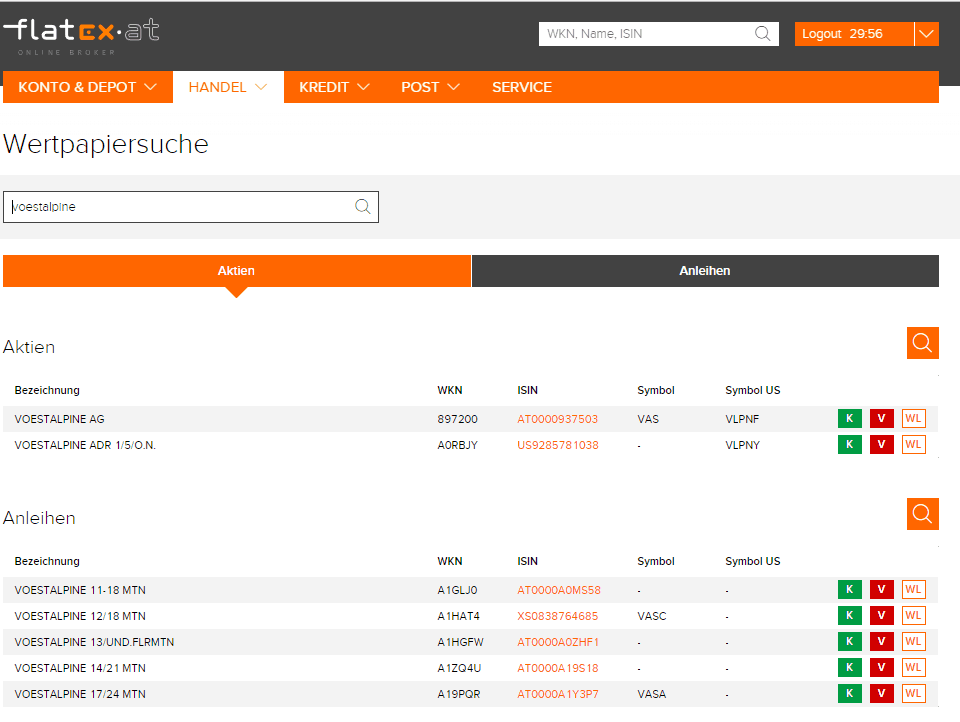Add VOESTALPINE ADR 1/5/O.N. to watchlist via WL
Image resolution: width=960 pixels, height=722 pixels.
click(913, 445)
